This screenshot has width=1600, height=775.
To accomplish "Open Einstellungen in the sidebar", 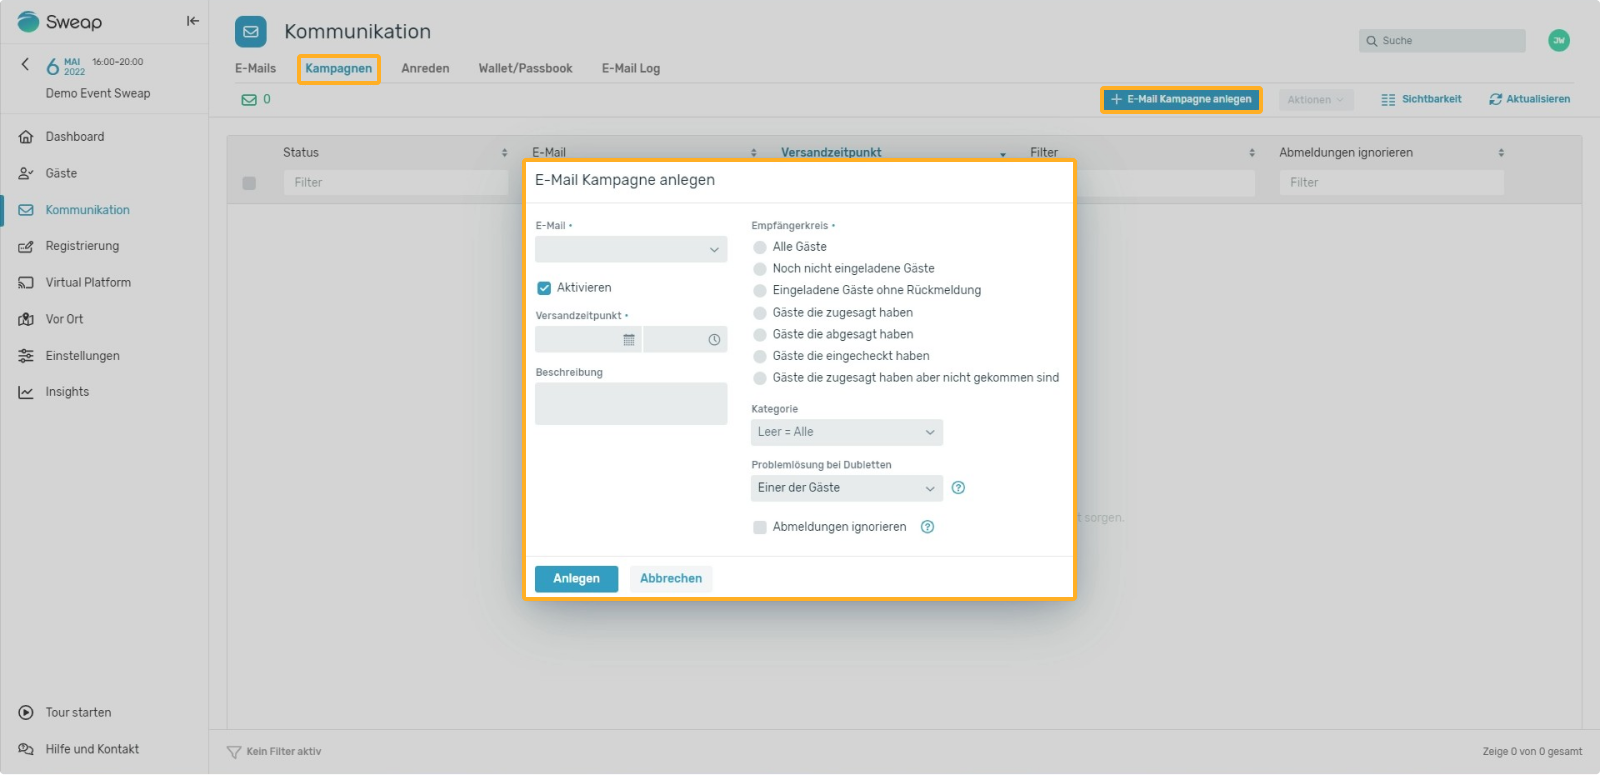I will [x=82, y=356].
